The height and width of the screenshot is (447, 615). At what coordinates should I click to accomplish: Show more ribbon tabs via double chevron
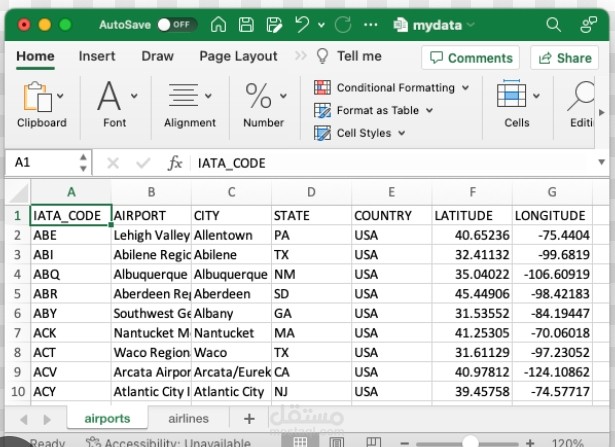[300, 56]
